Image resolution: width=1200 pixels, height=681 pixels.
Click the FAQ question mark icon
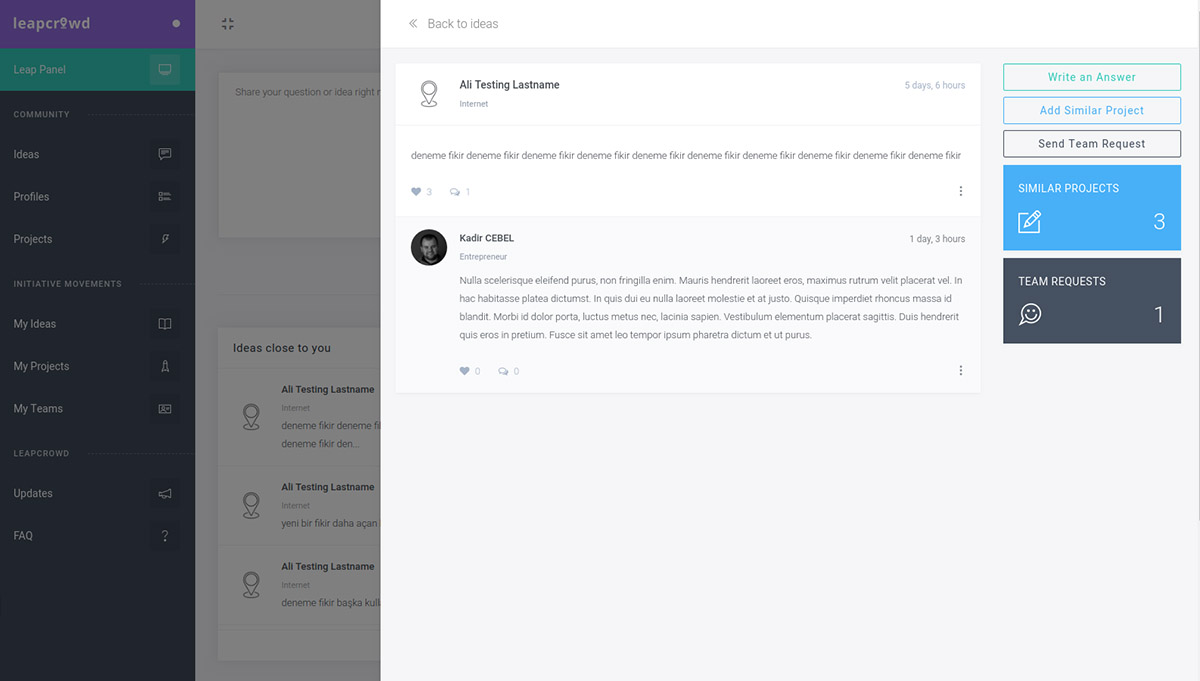[165, 536]
